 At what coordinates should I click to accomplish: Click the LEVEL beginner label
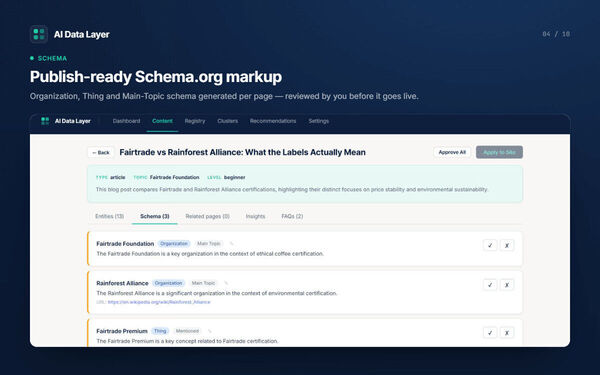(x=226, y=177)
